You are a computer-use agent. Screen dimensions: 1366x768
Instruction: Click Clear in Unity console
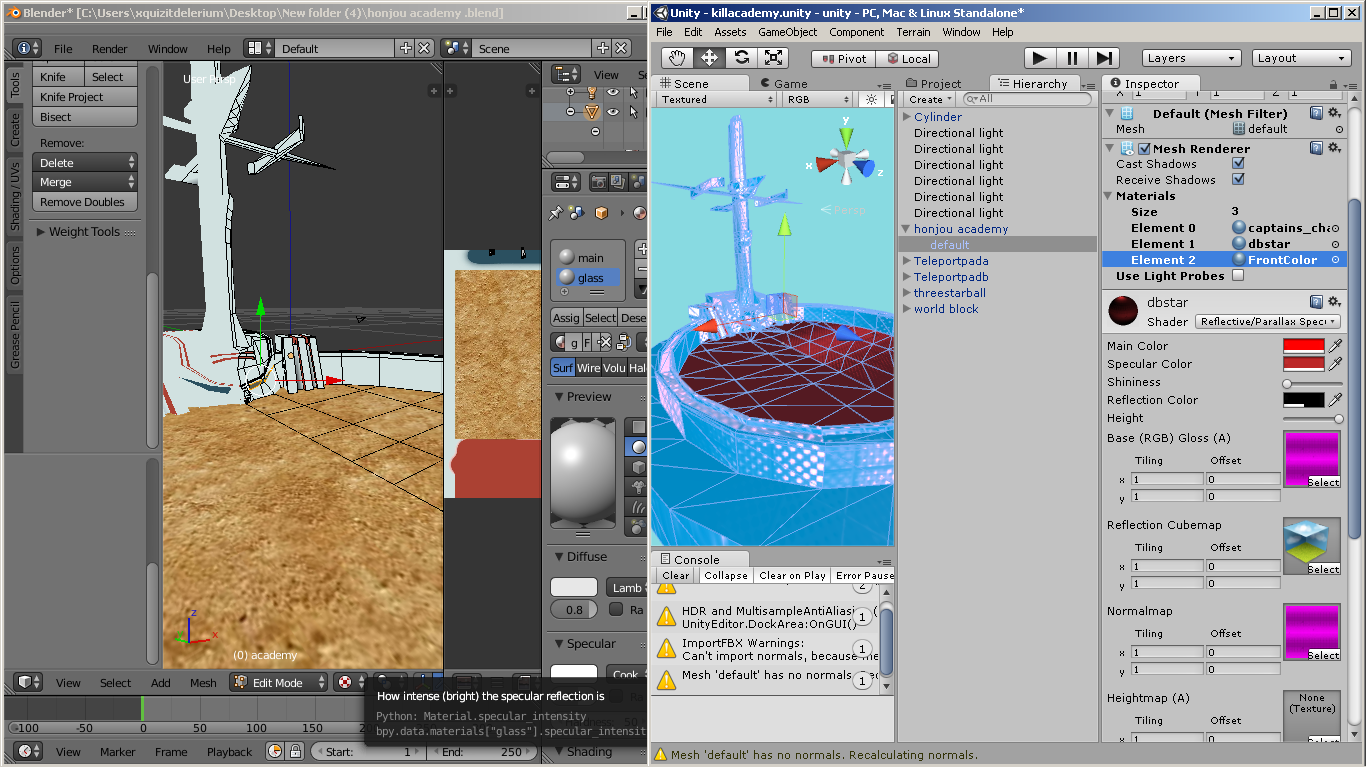[x=675, y=575]
